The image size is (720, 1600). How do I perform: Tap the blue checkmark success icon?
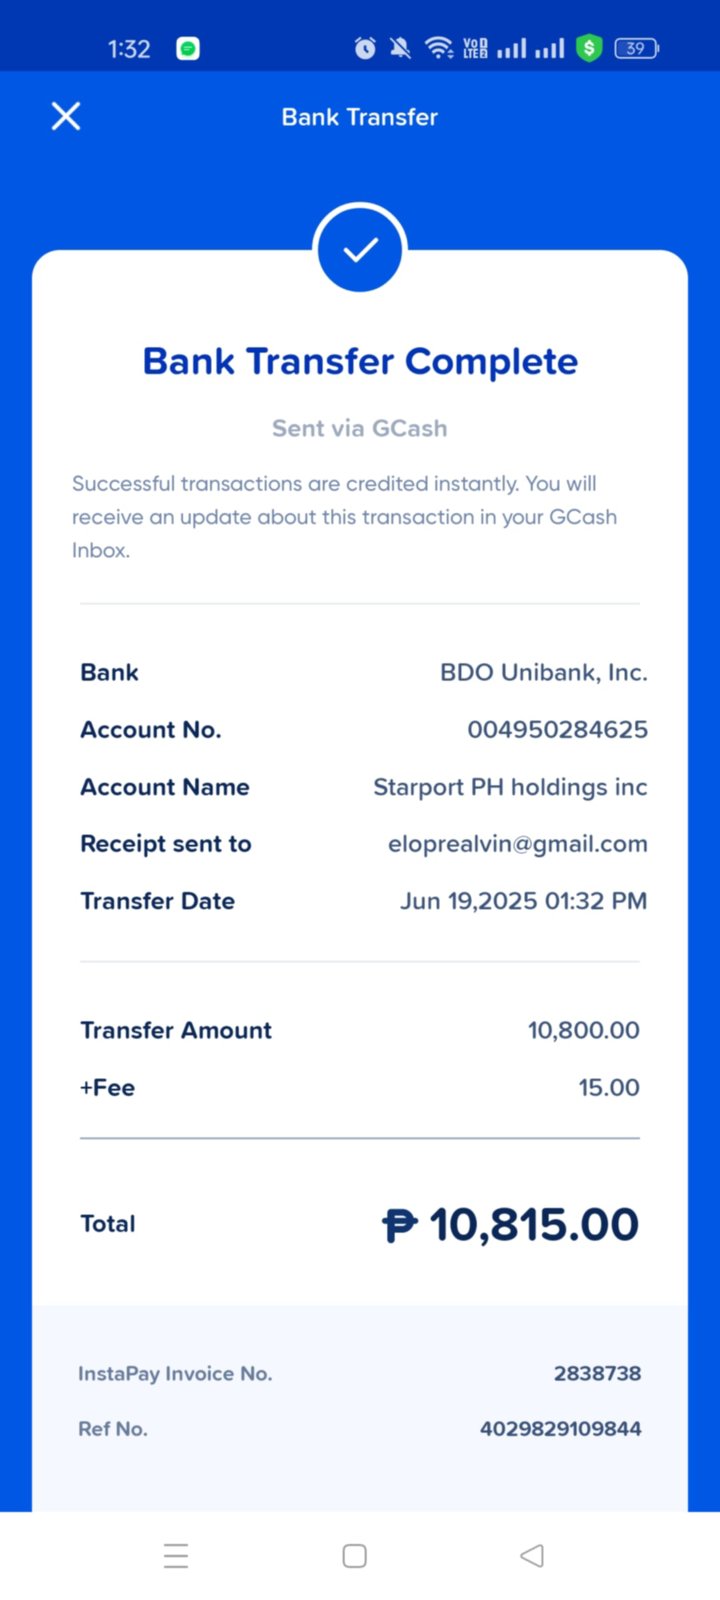click(360, 249)
